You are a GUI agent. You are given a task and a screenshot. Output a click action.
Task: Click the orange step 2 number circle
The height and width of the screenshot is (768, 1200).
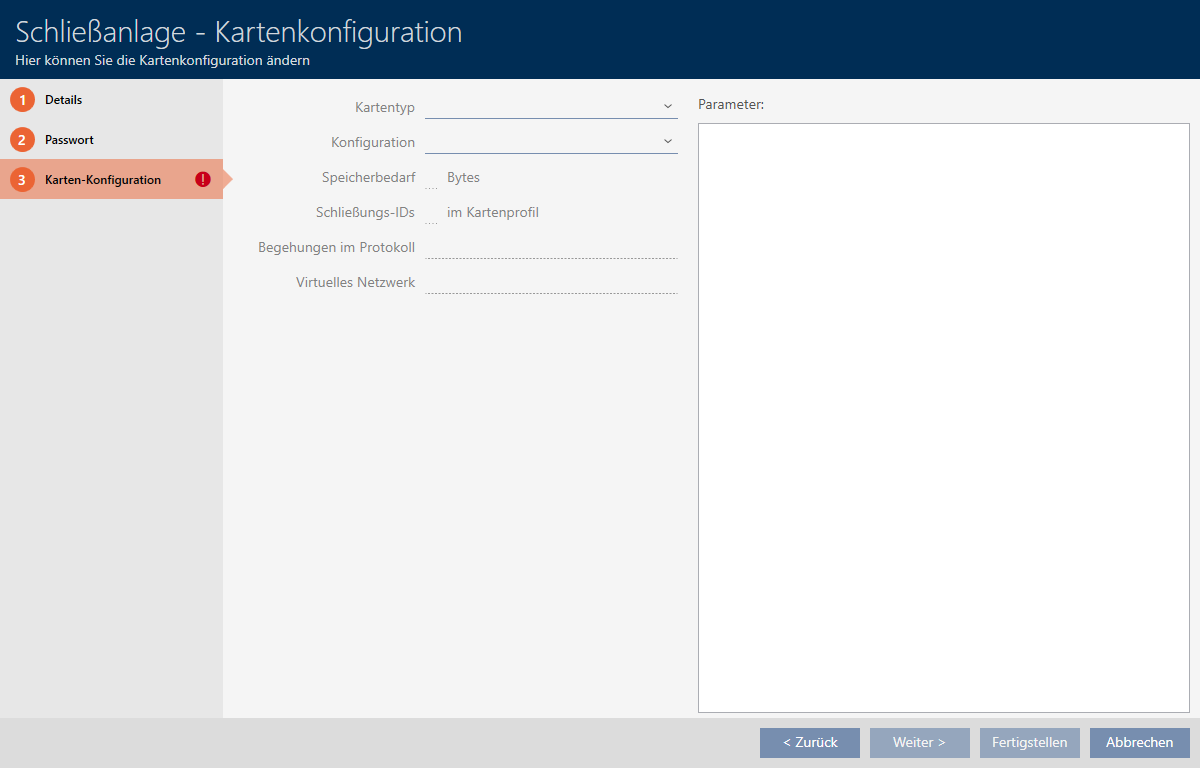[22, 140]
